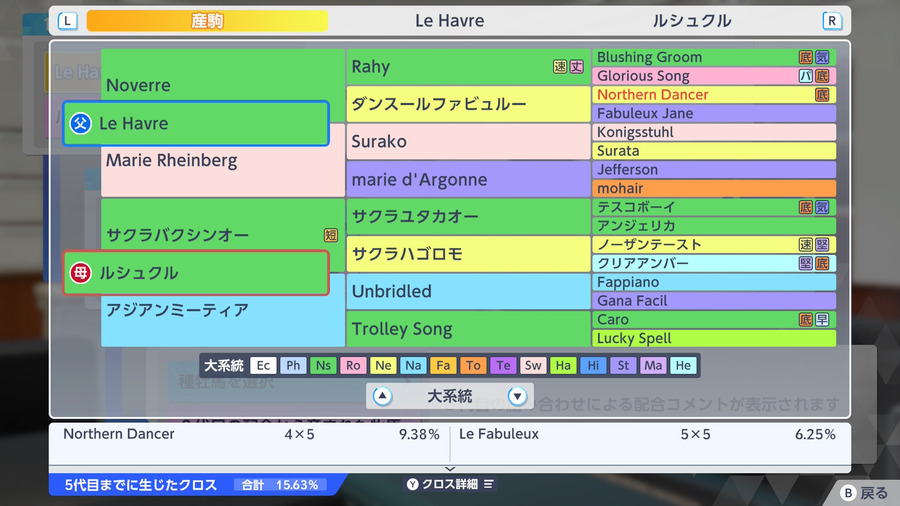Select the Trolley Song cell

click(468, 329)
